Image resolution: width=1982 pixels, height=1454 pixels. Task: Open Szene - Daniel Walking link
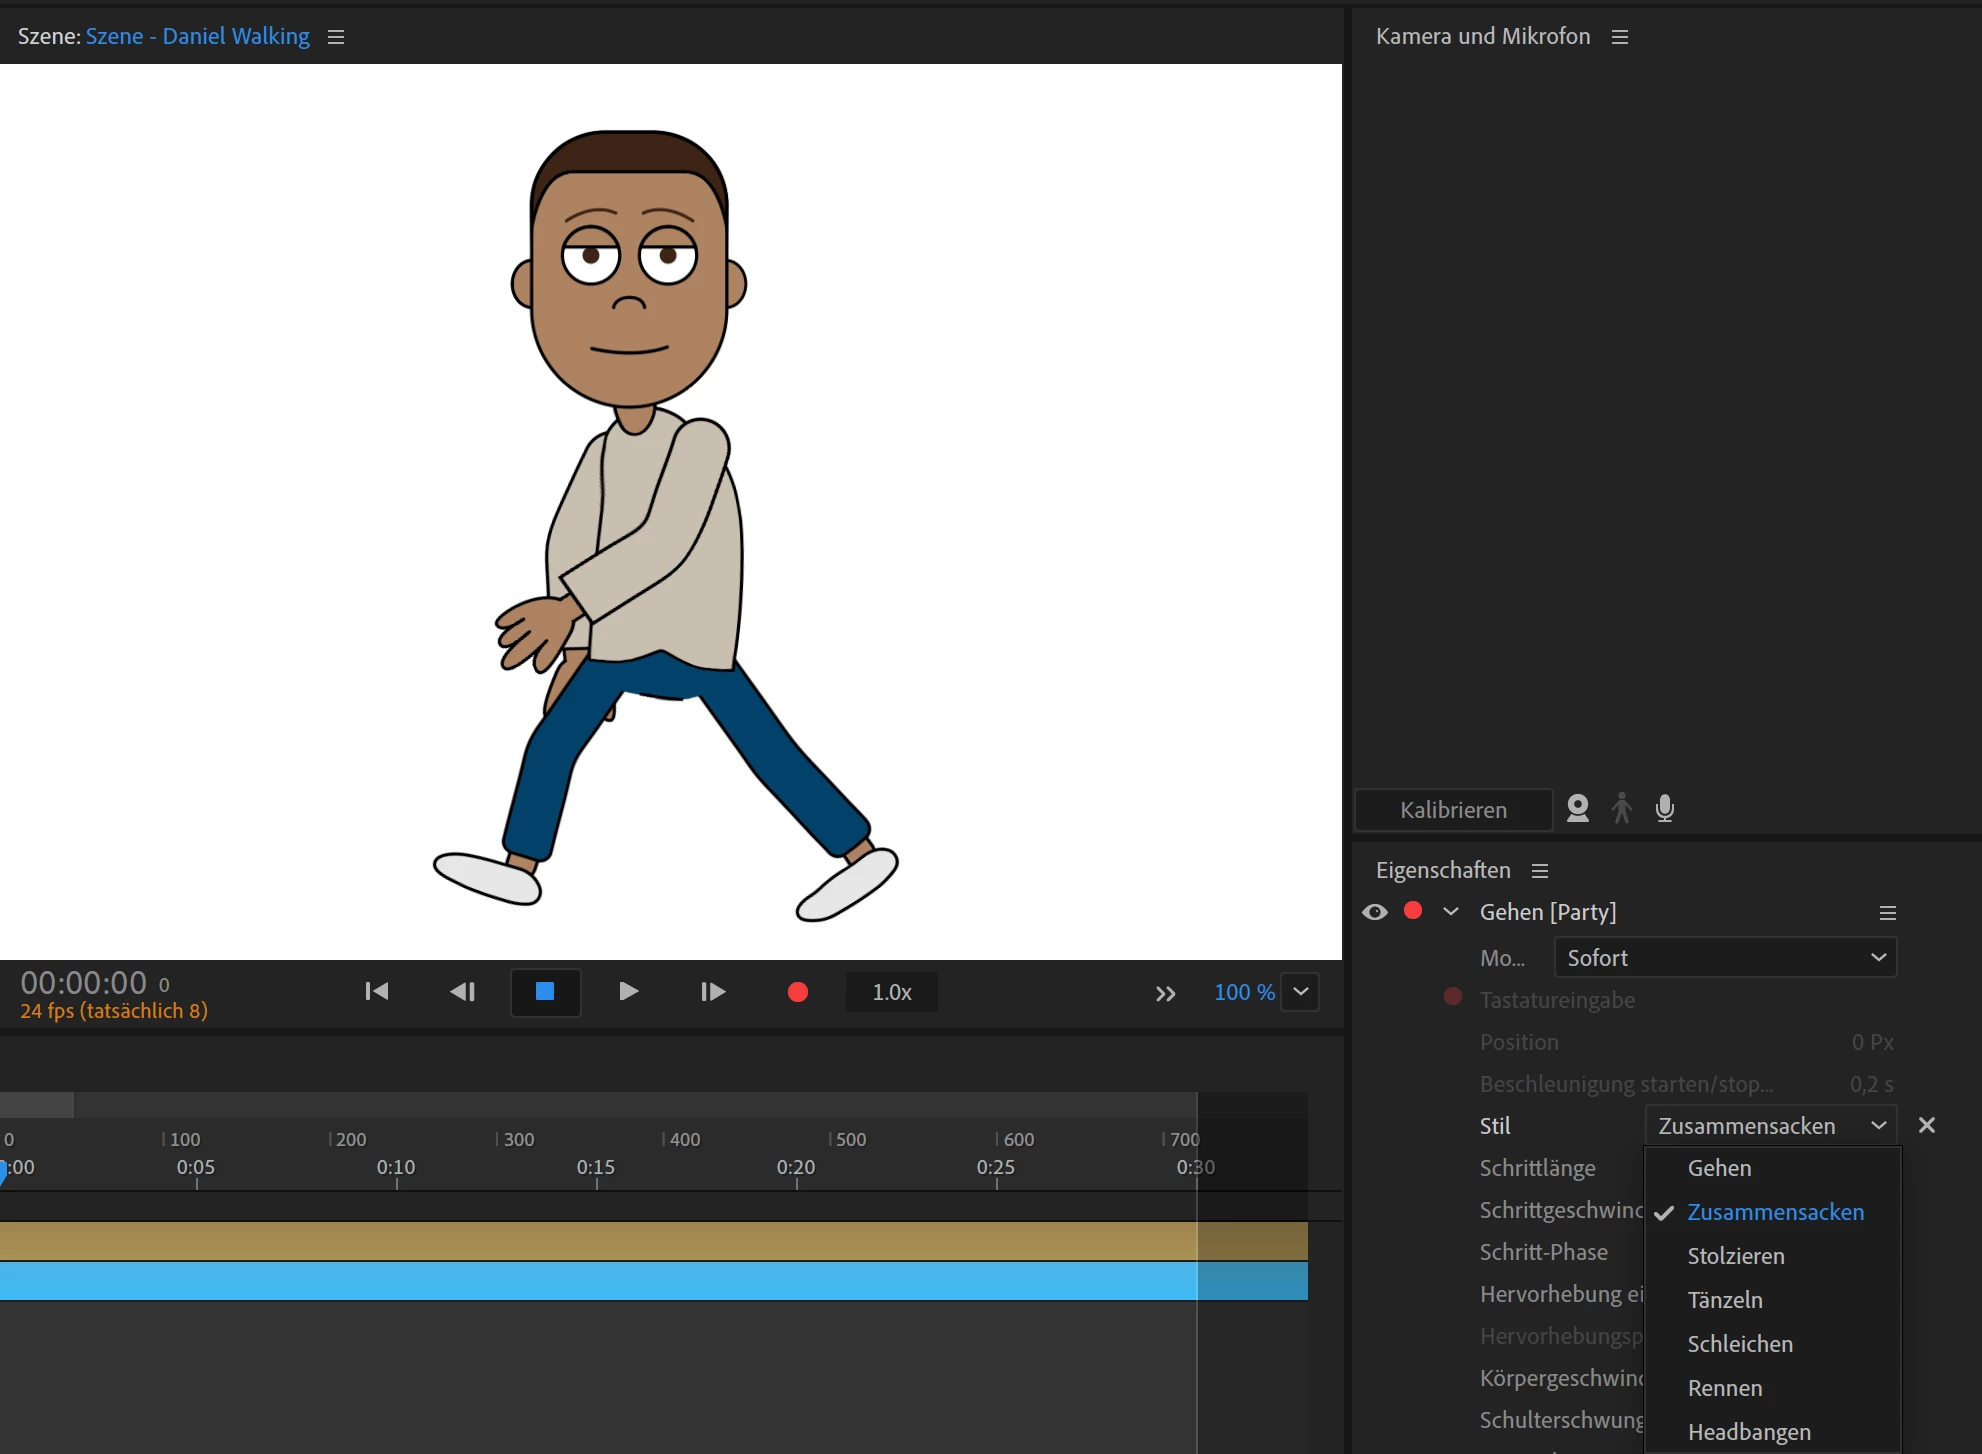pos(197,36)
